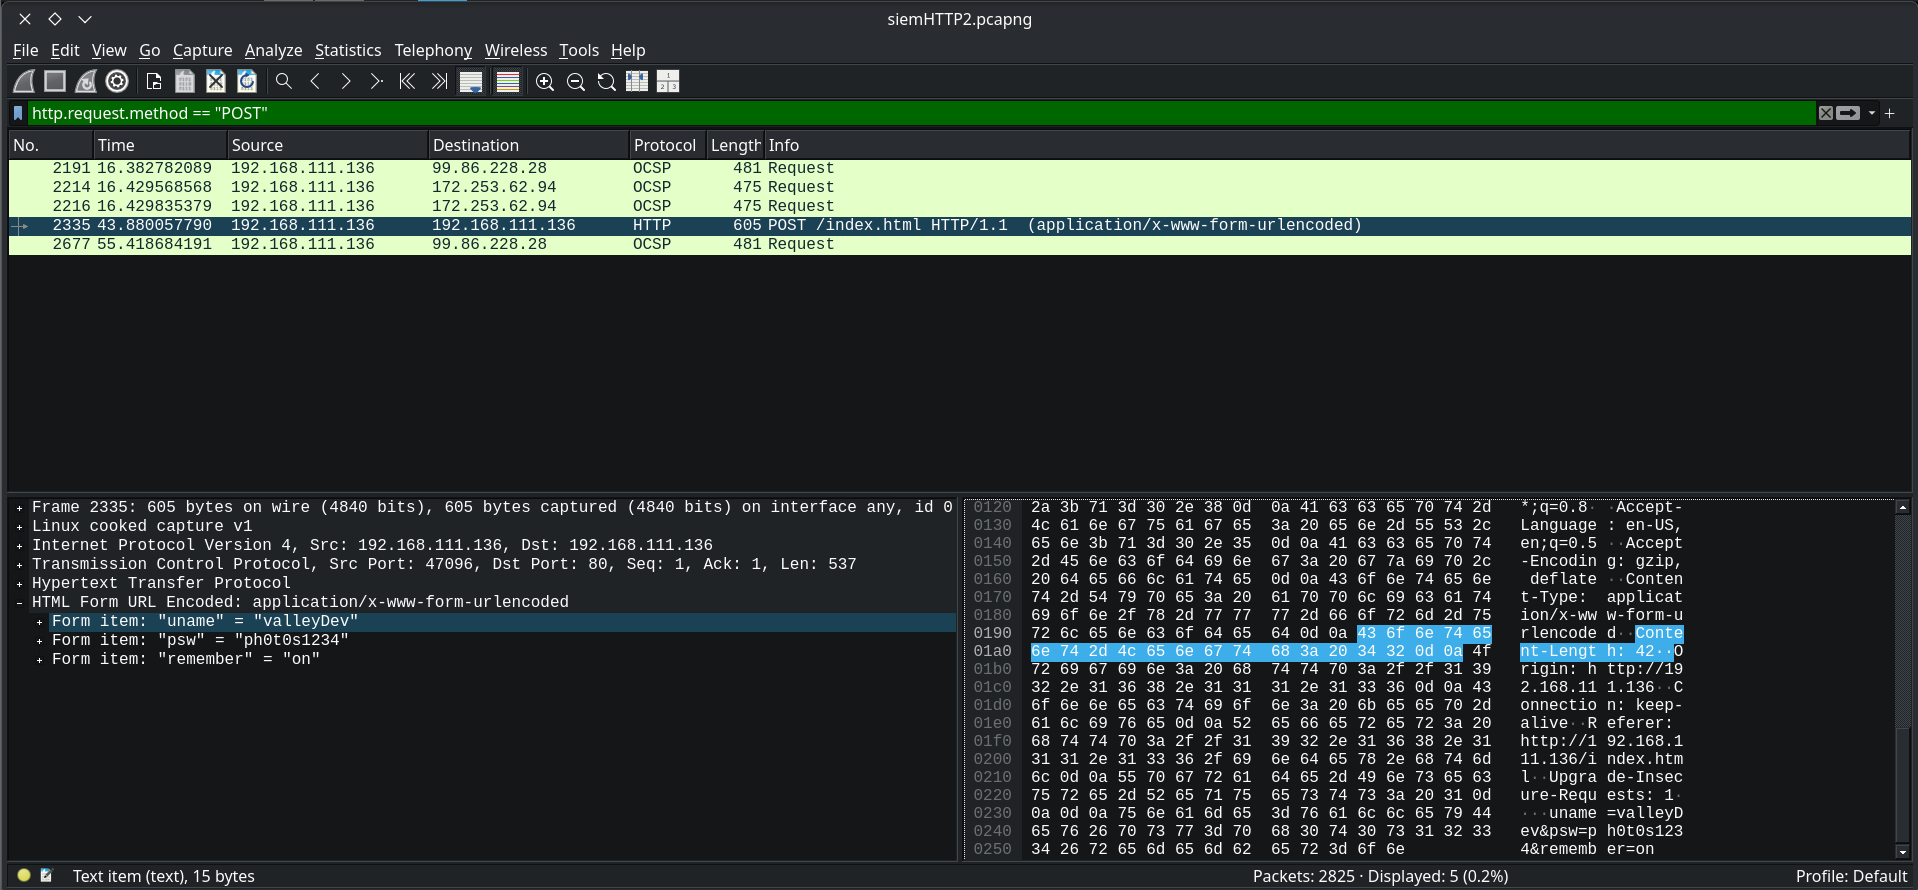
Task: Sort packets by No. column header
Action: [51, 145]
